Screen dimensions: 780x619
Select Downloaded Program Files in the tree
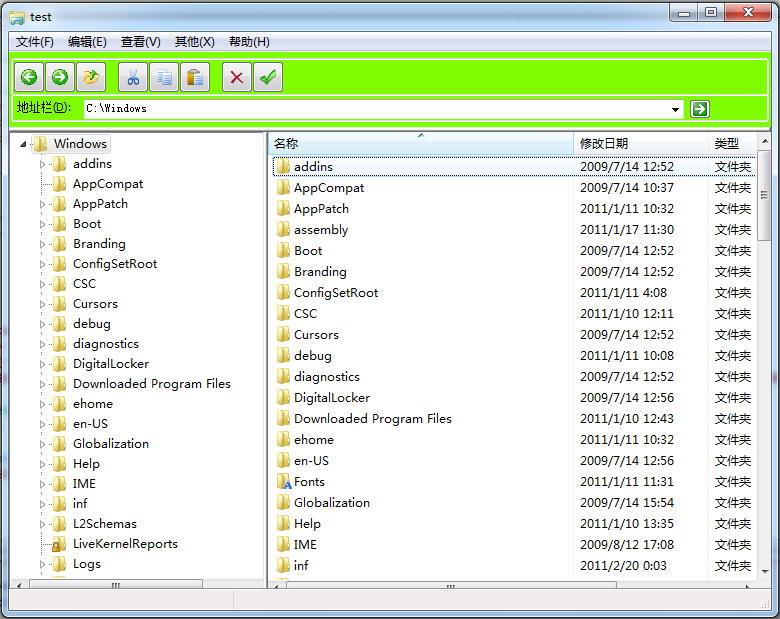click(152, 384)
